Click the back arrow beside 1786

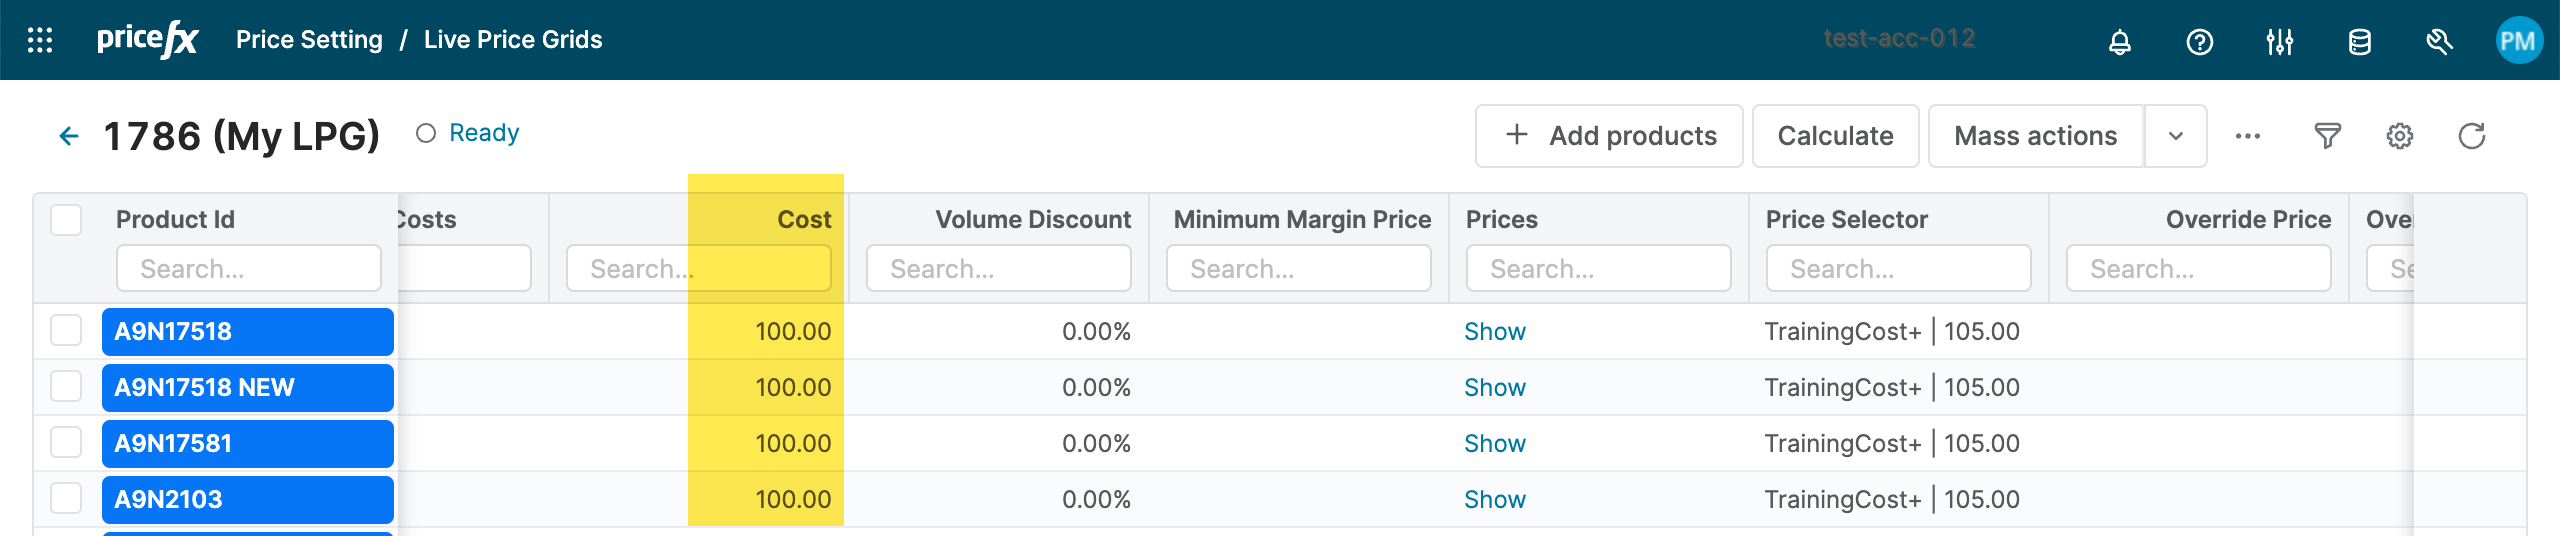69,136
